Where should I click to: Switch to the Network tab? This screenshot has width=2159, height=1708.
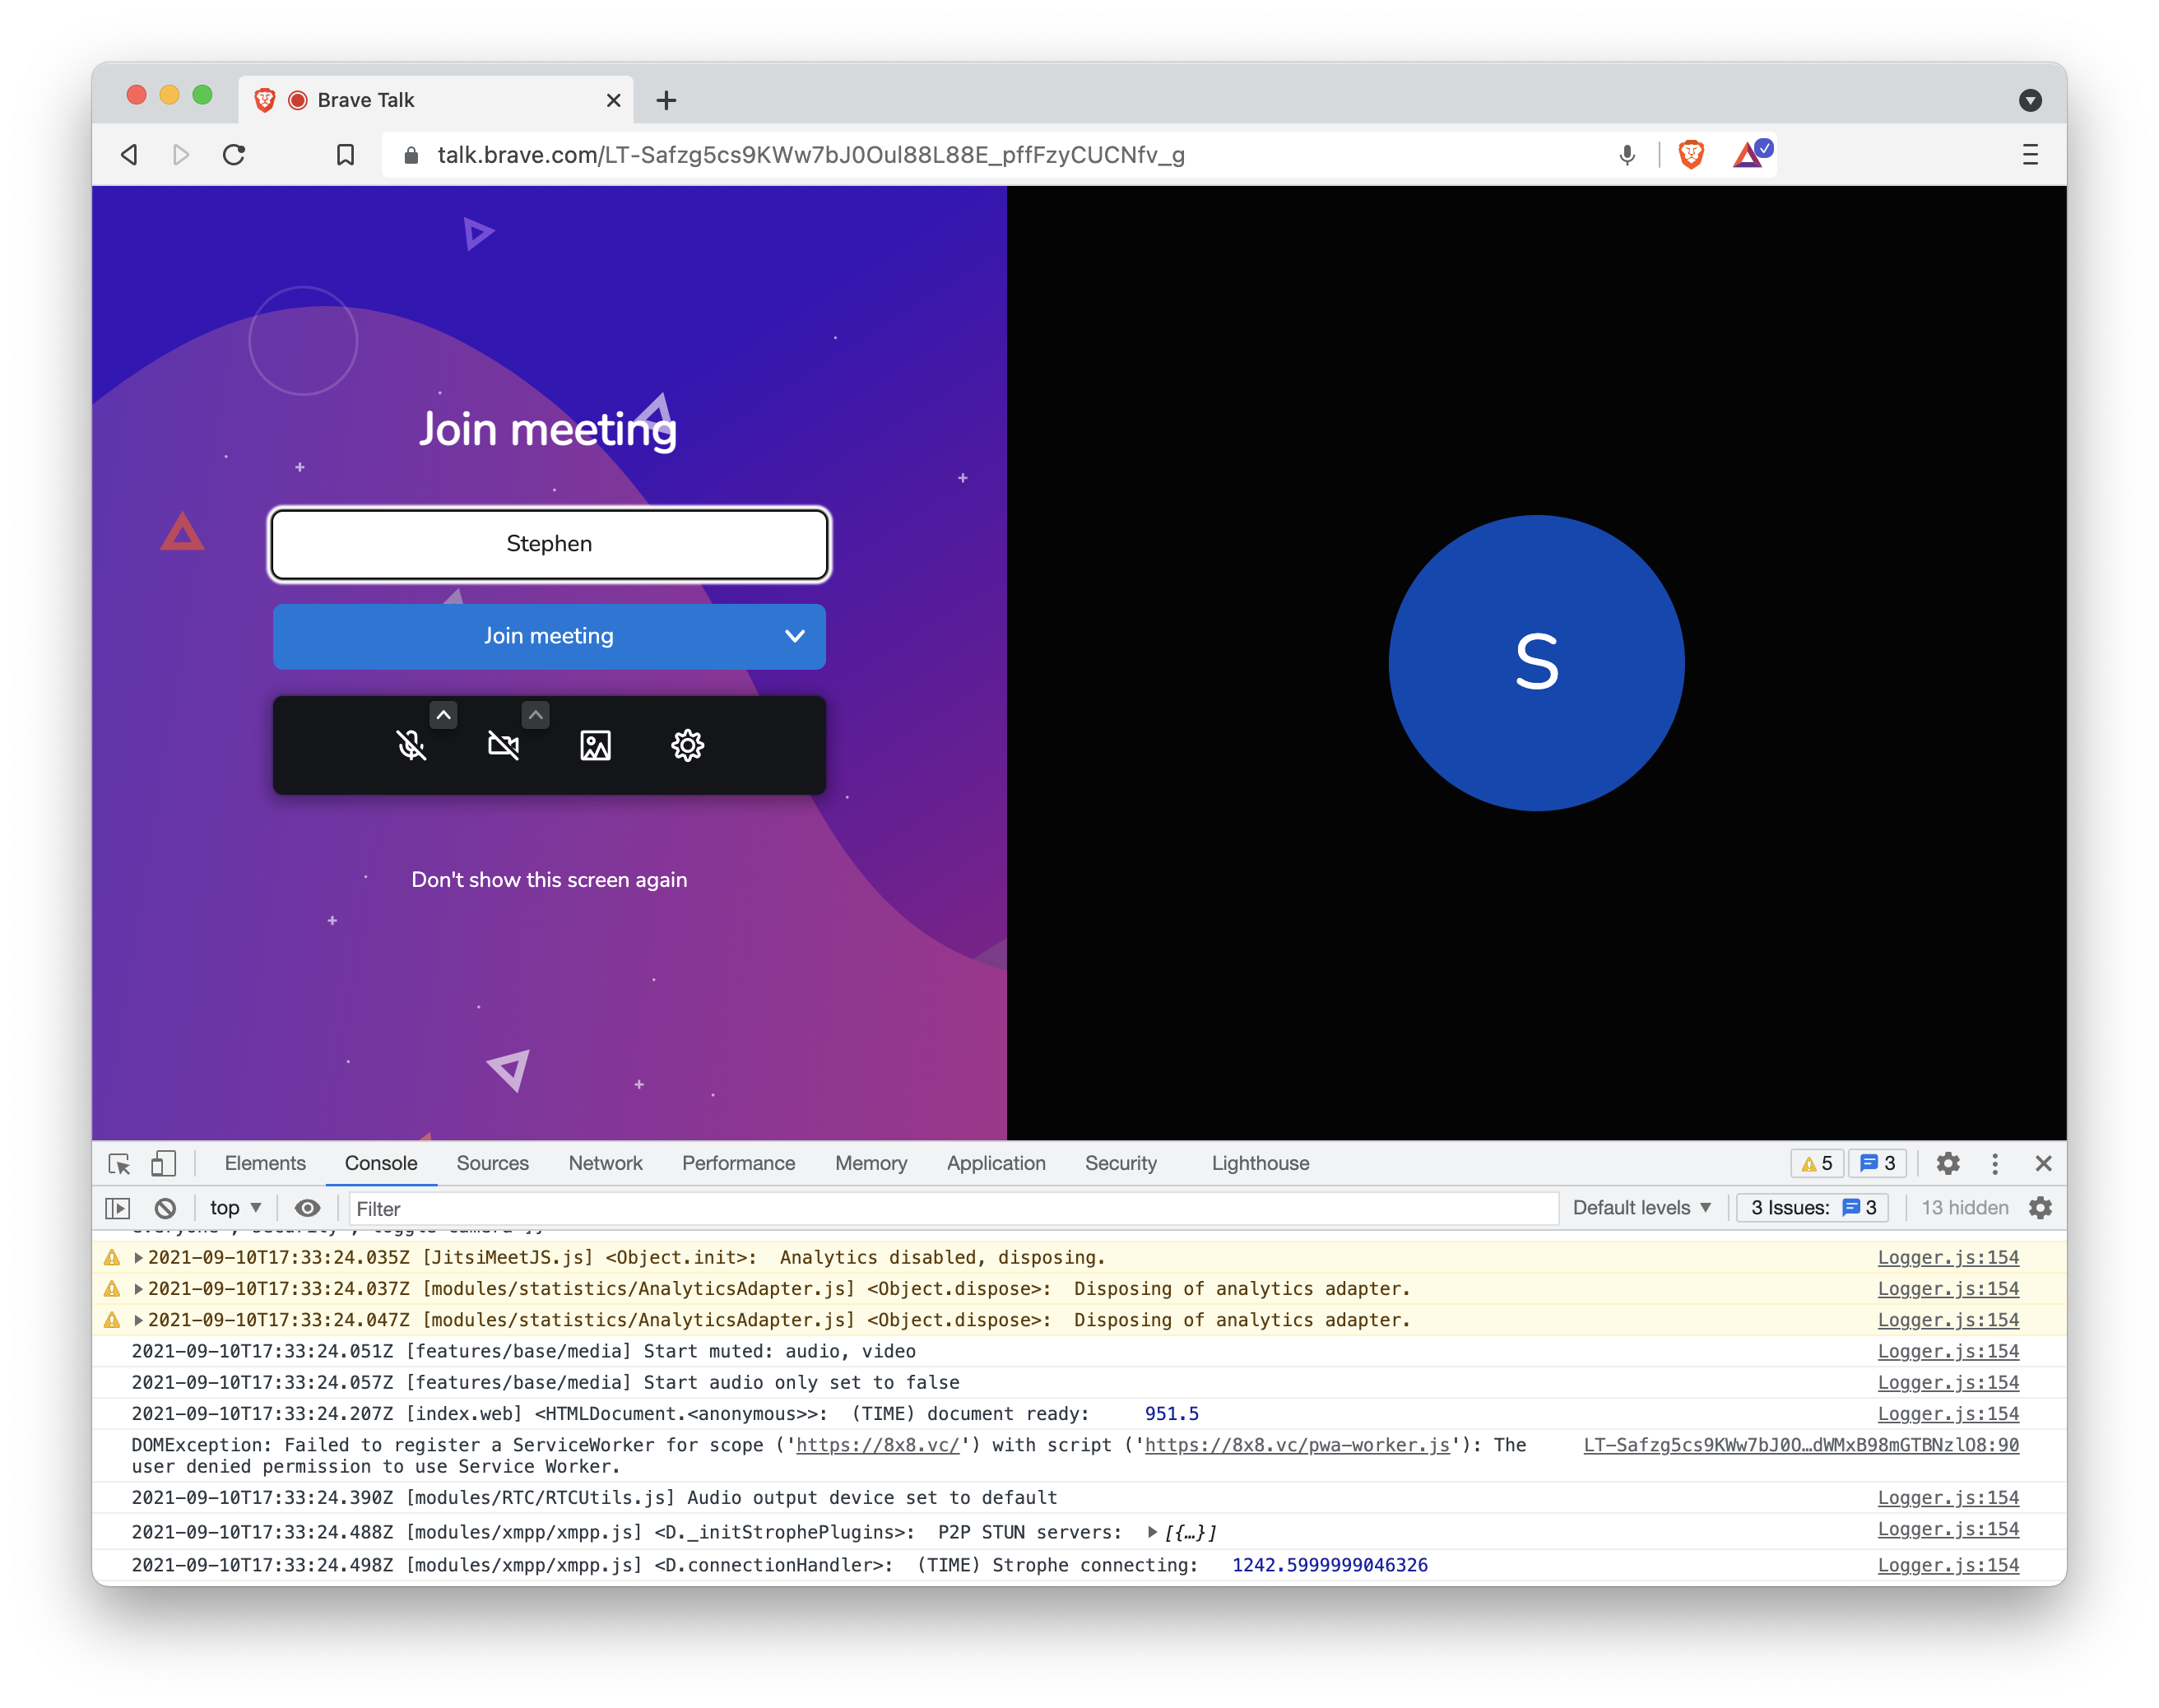pos(605,1163)
